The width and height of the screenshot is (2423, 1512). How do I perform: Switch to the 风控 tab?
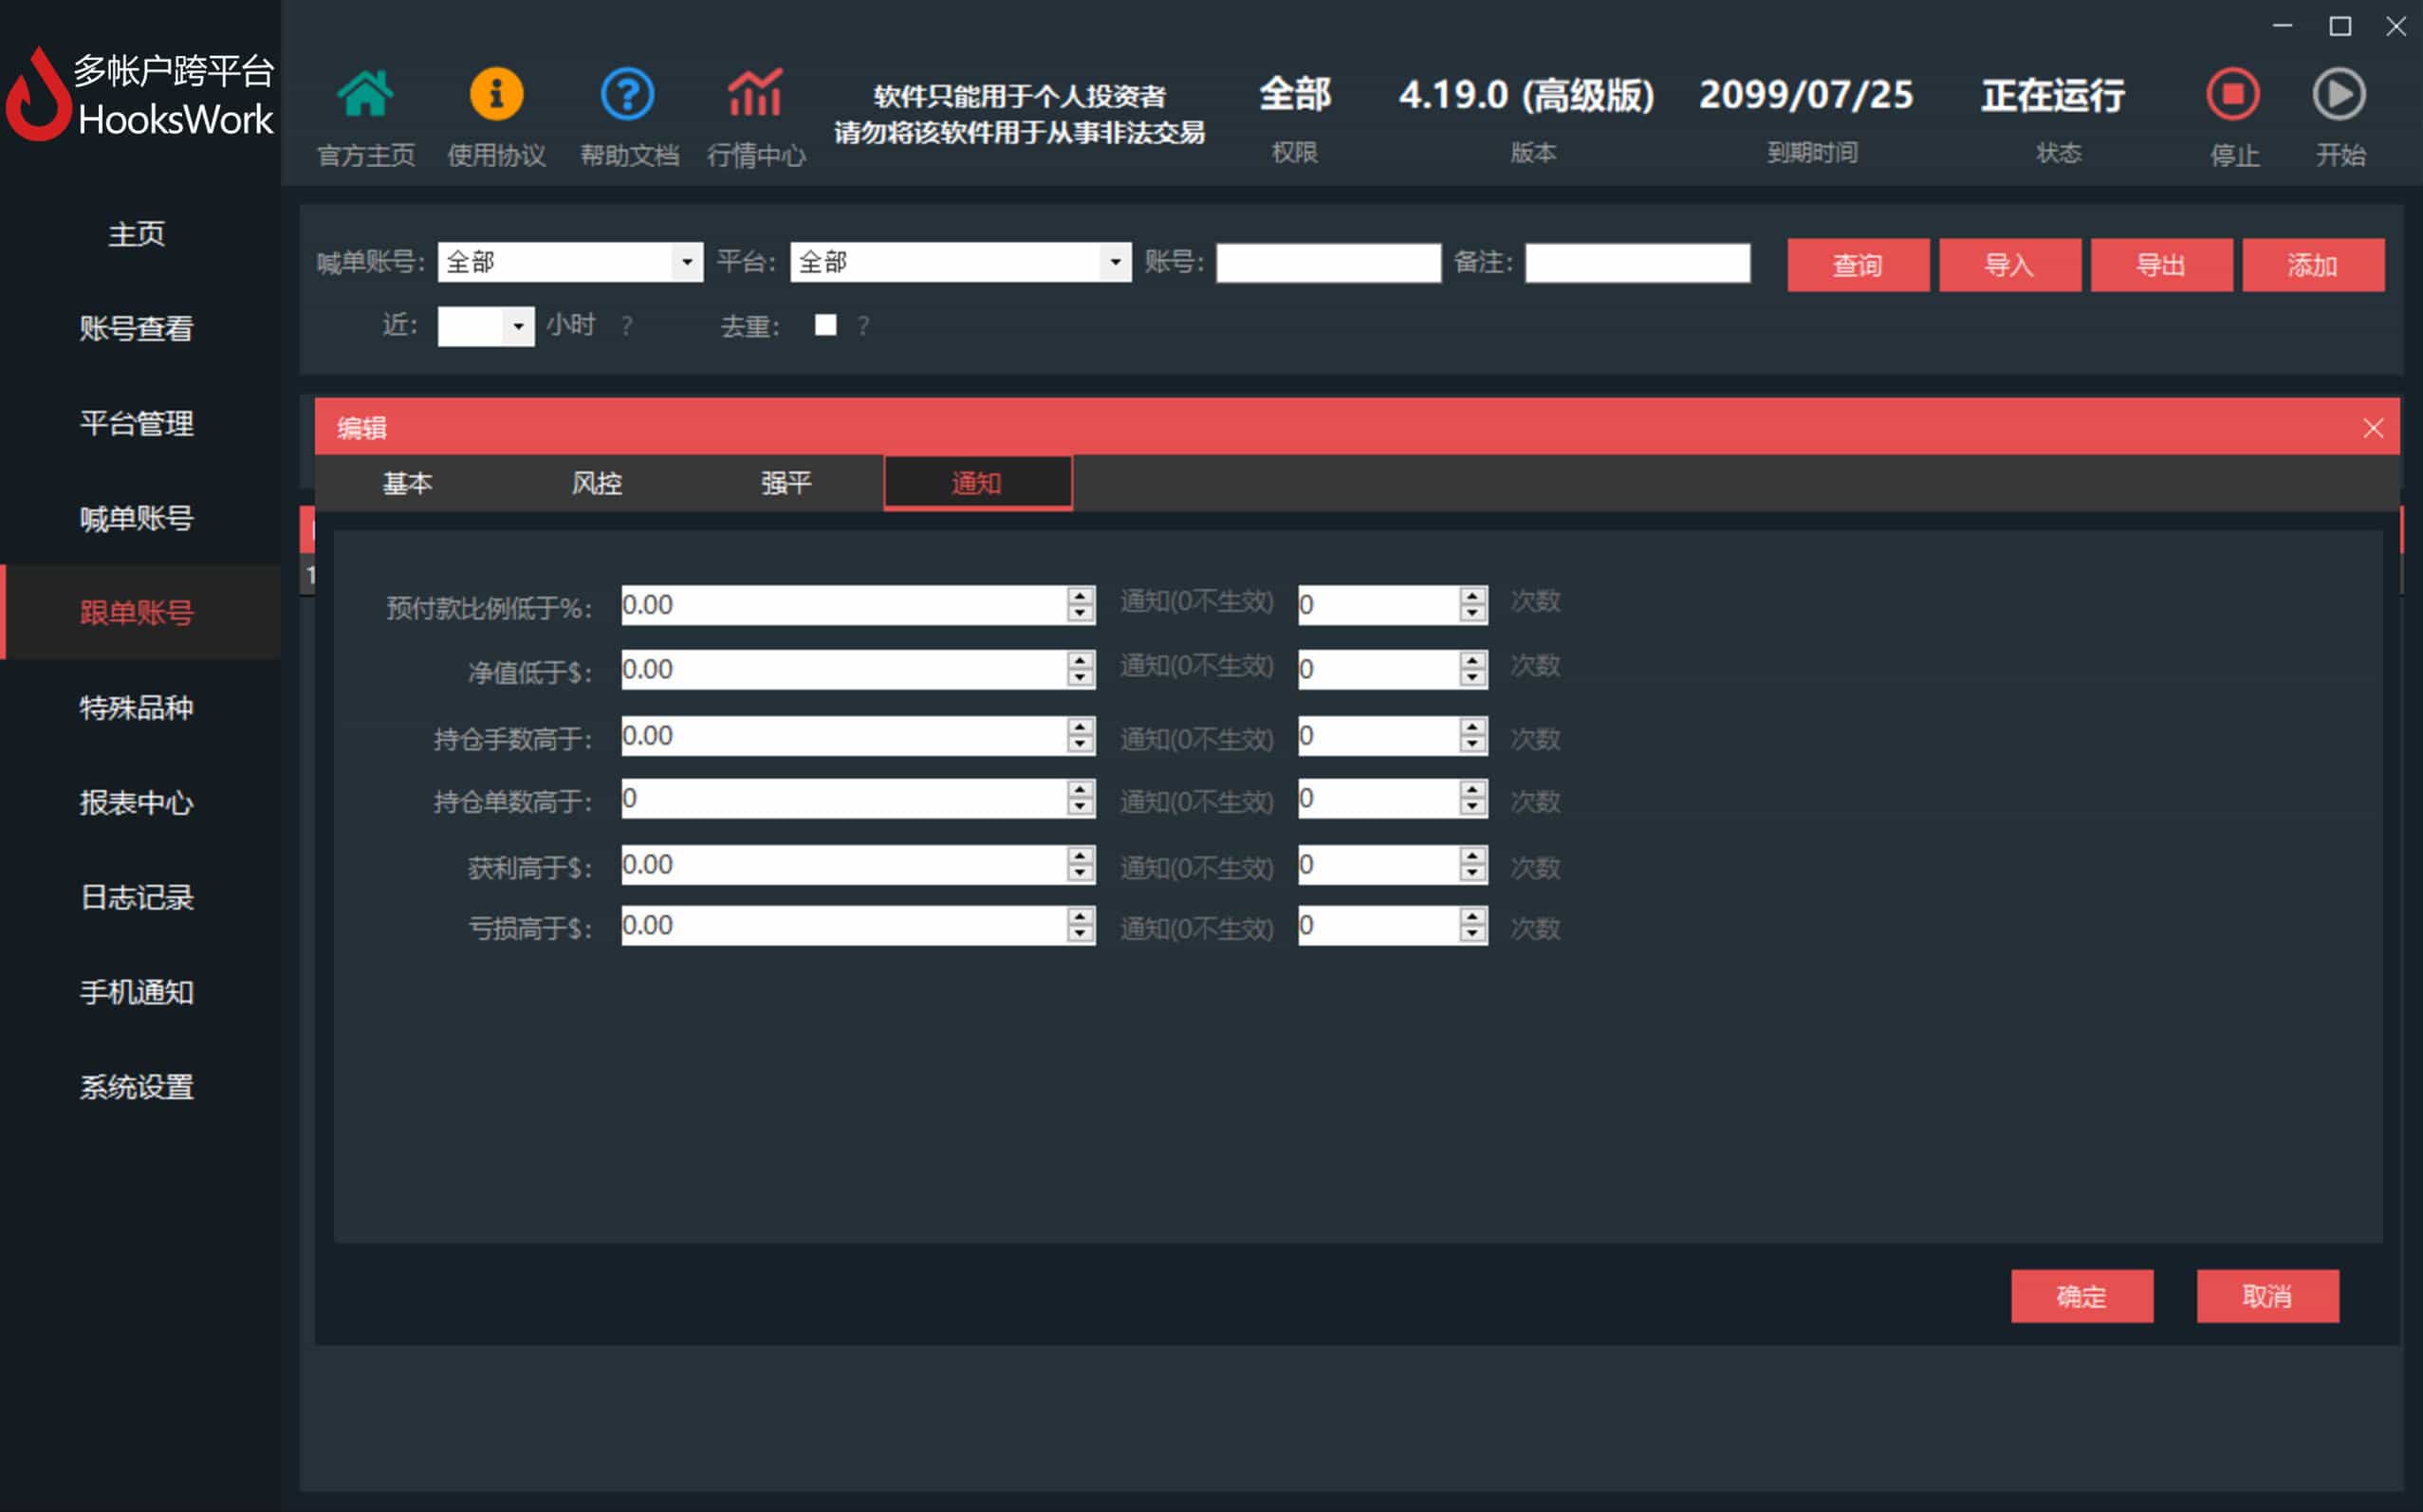click(x=597, y=483)
